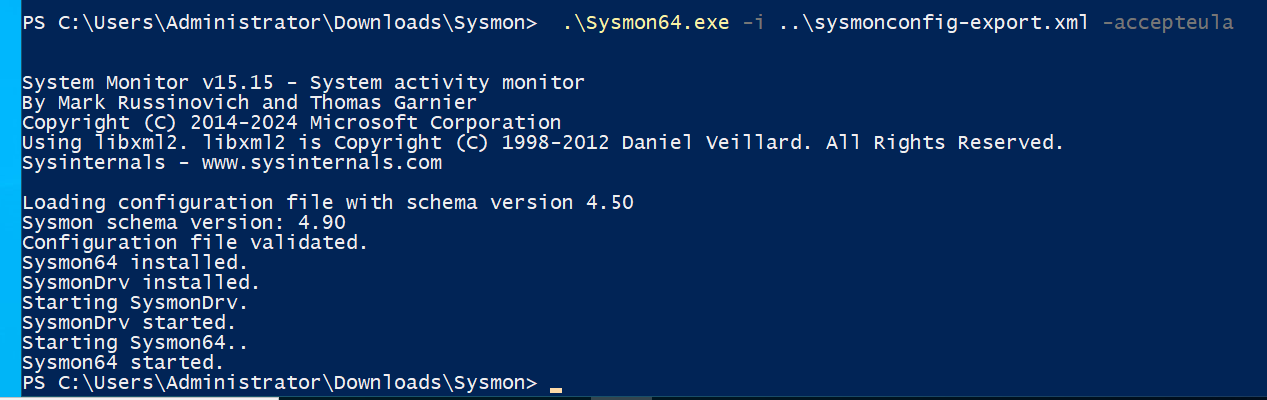Click the -i parameter in the command

[753, 22]
